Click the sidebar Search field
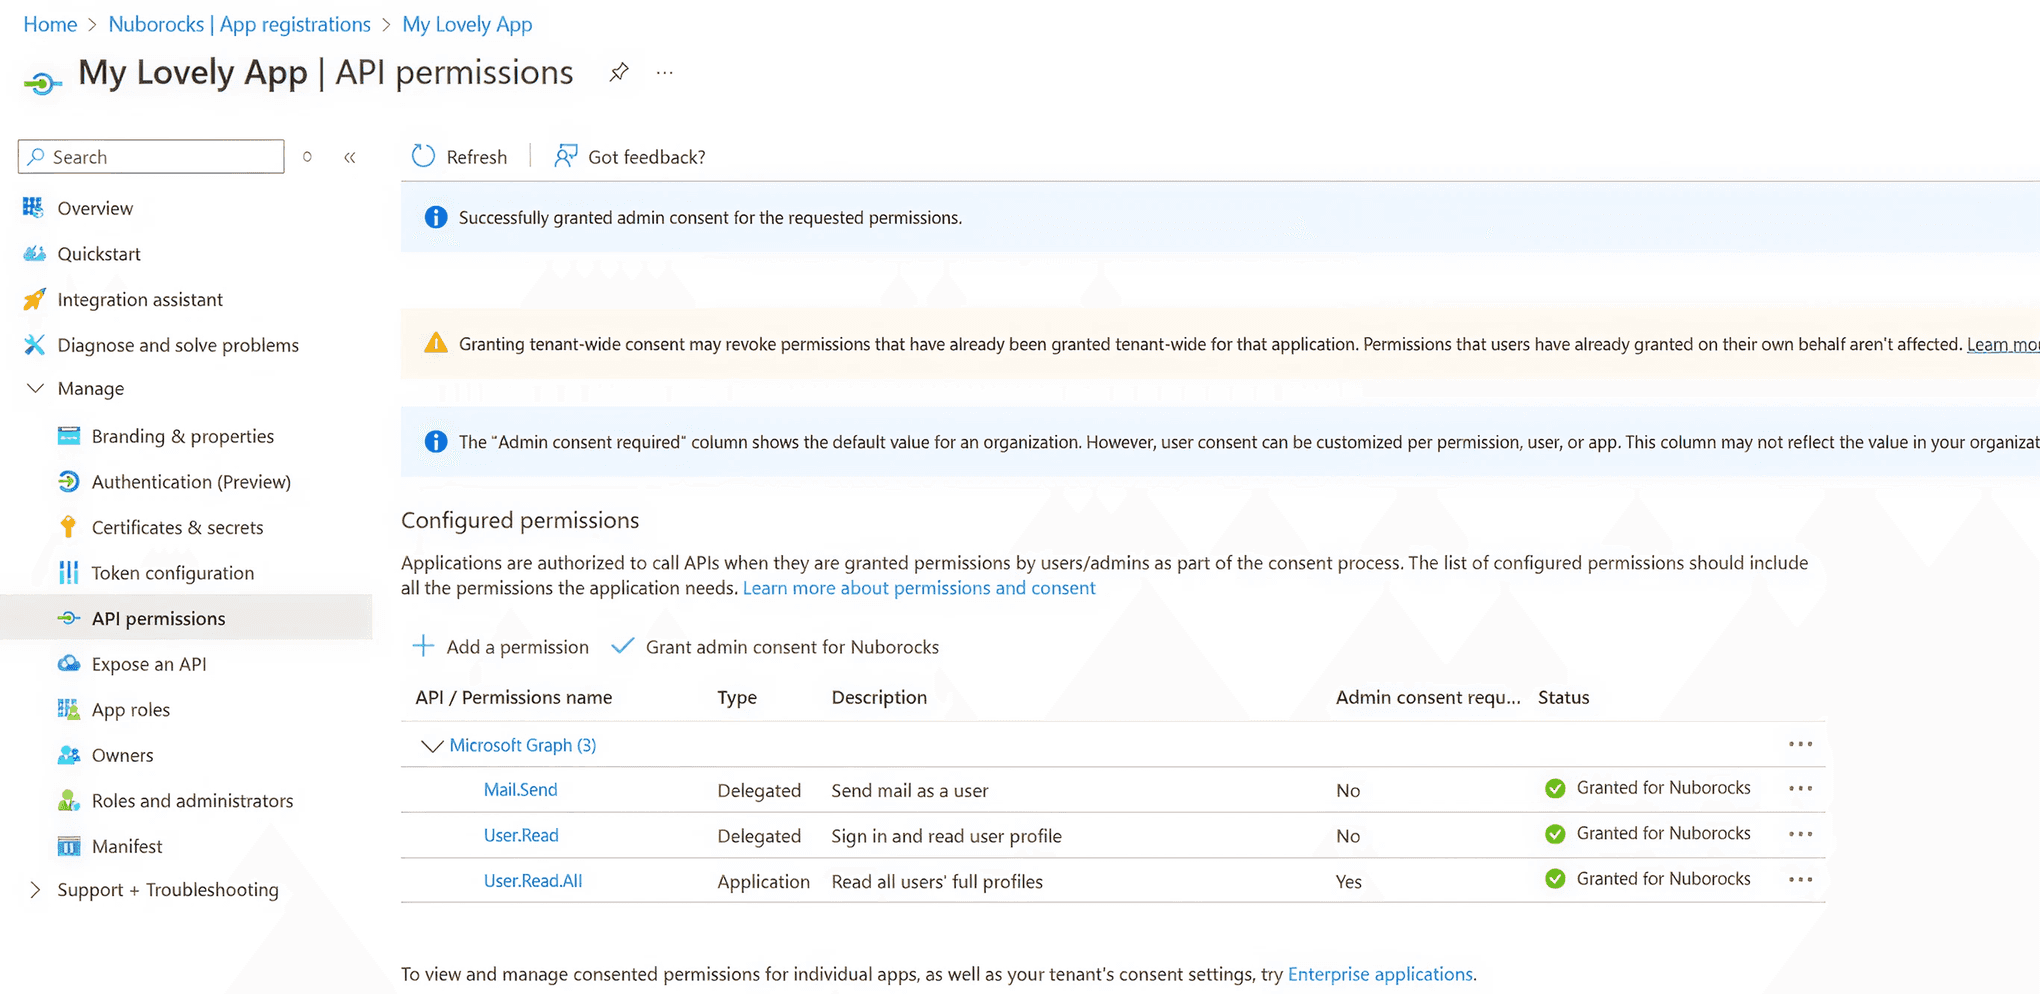The height and width of the screenshot is (994, 2040). point(150,156)
